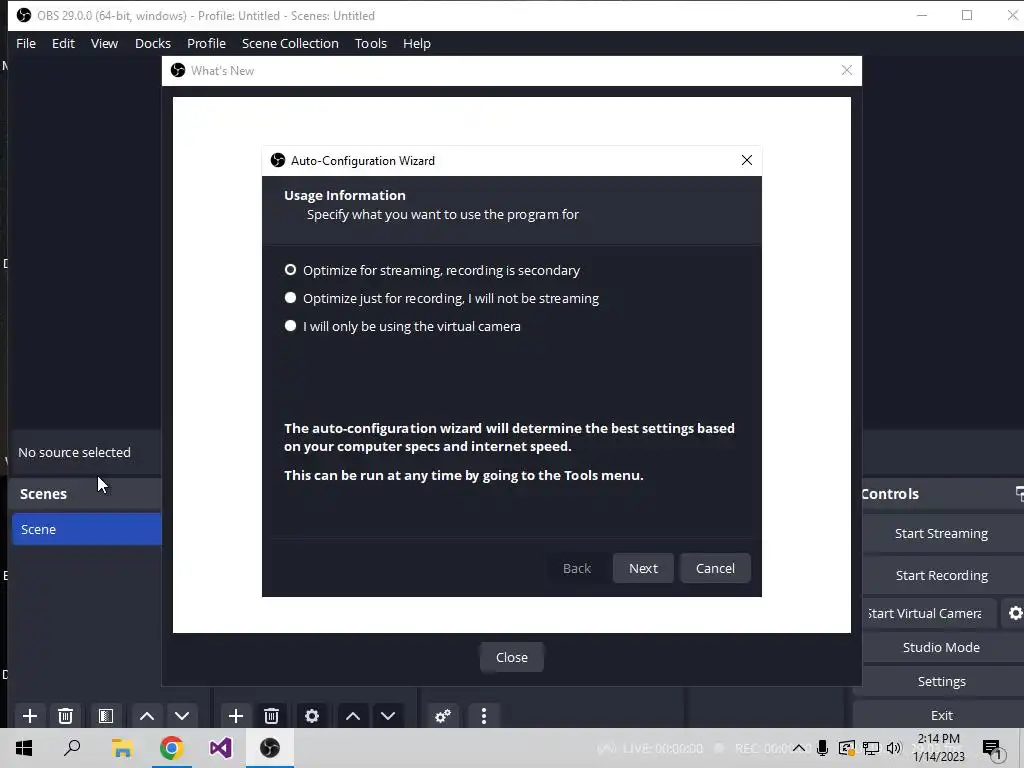Open the File menu

(26, 43)
